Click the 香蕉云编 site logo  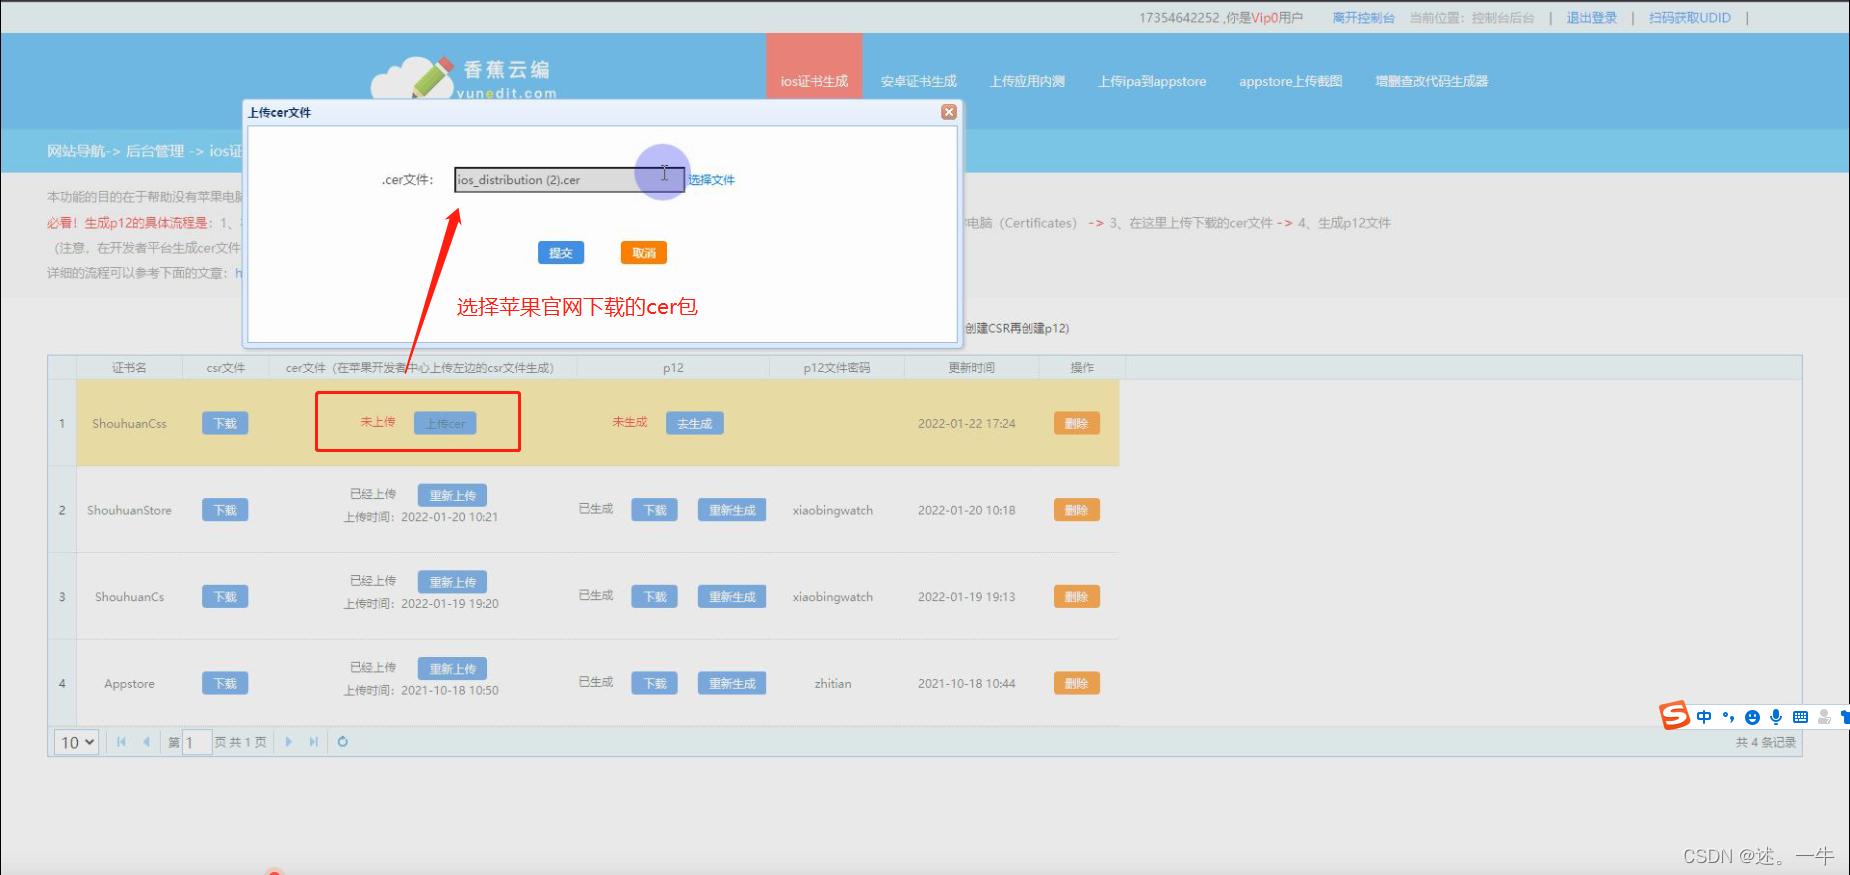(x=464, y=78)
